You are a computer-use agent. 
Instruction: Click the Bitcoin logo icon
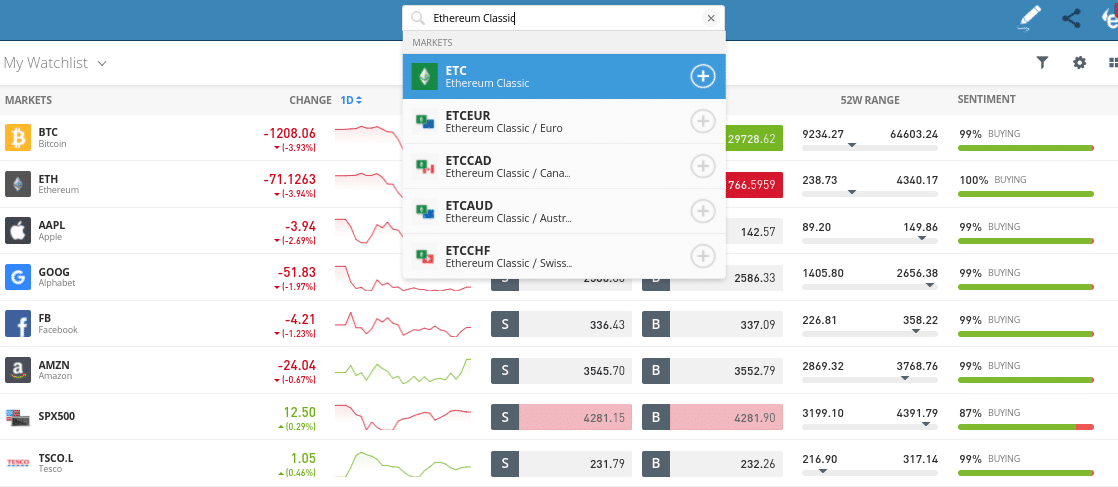tap(18, 138)
